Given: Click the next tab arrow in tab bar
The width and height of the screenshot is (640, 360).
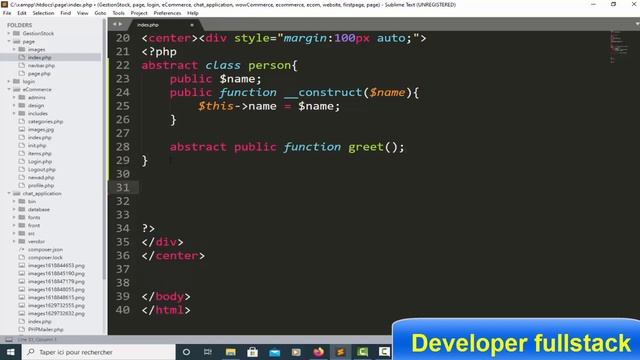Looking at the screenshot, I should [x=120, y=24].
